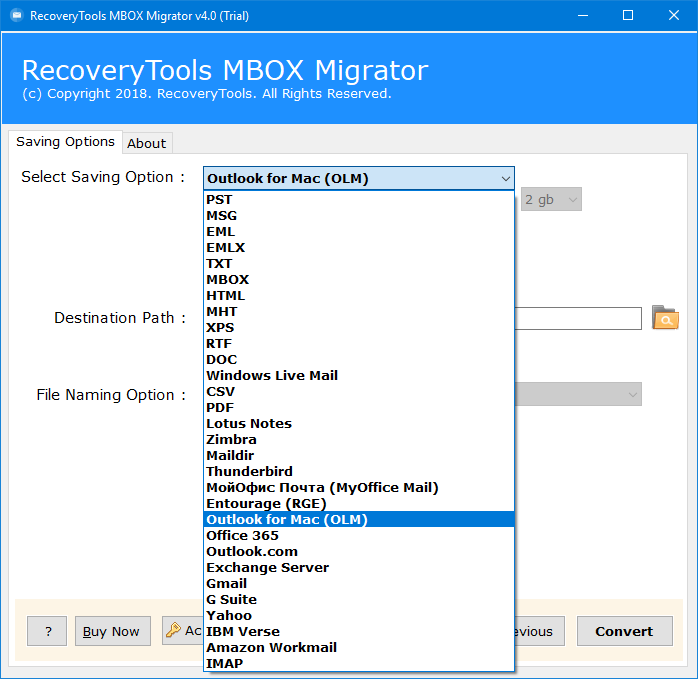
Task: Pick CSV saving format
Action: [359, 392]
